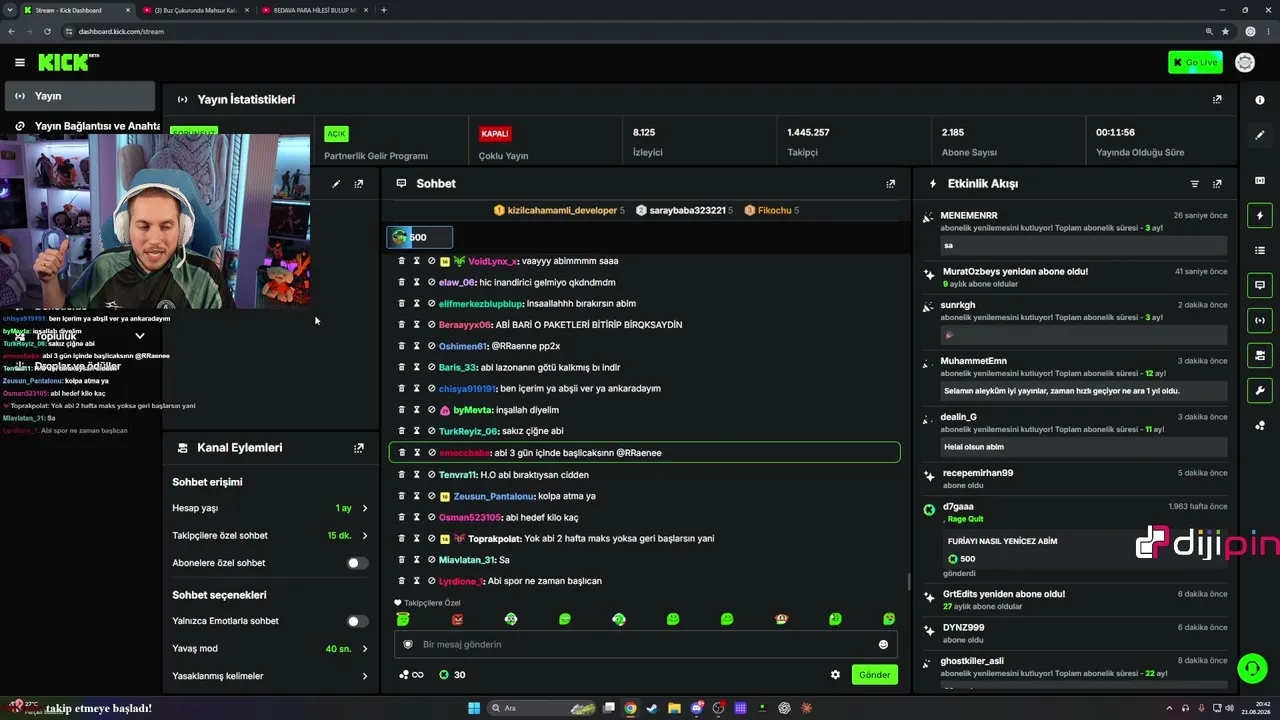Screen dimensions: 1280x720
Task: Click the chat bubble icon in right sidebar
Action: click(1260, 285)
